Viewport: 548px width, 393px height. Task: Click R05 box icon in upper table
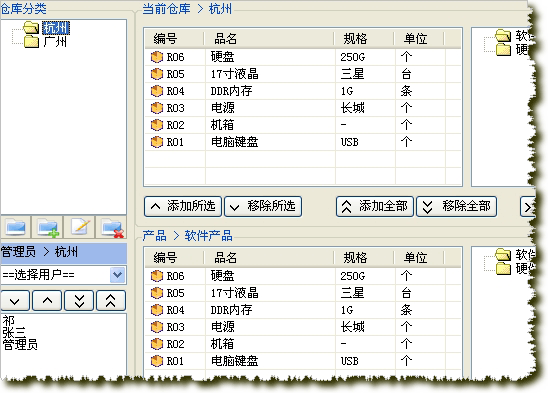(157, 74)
